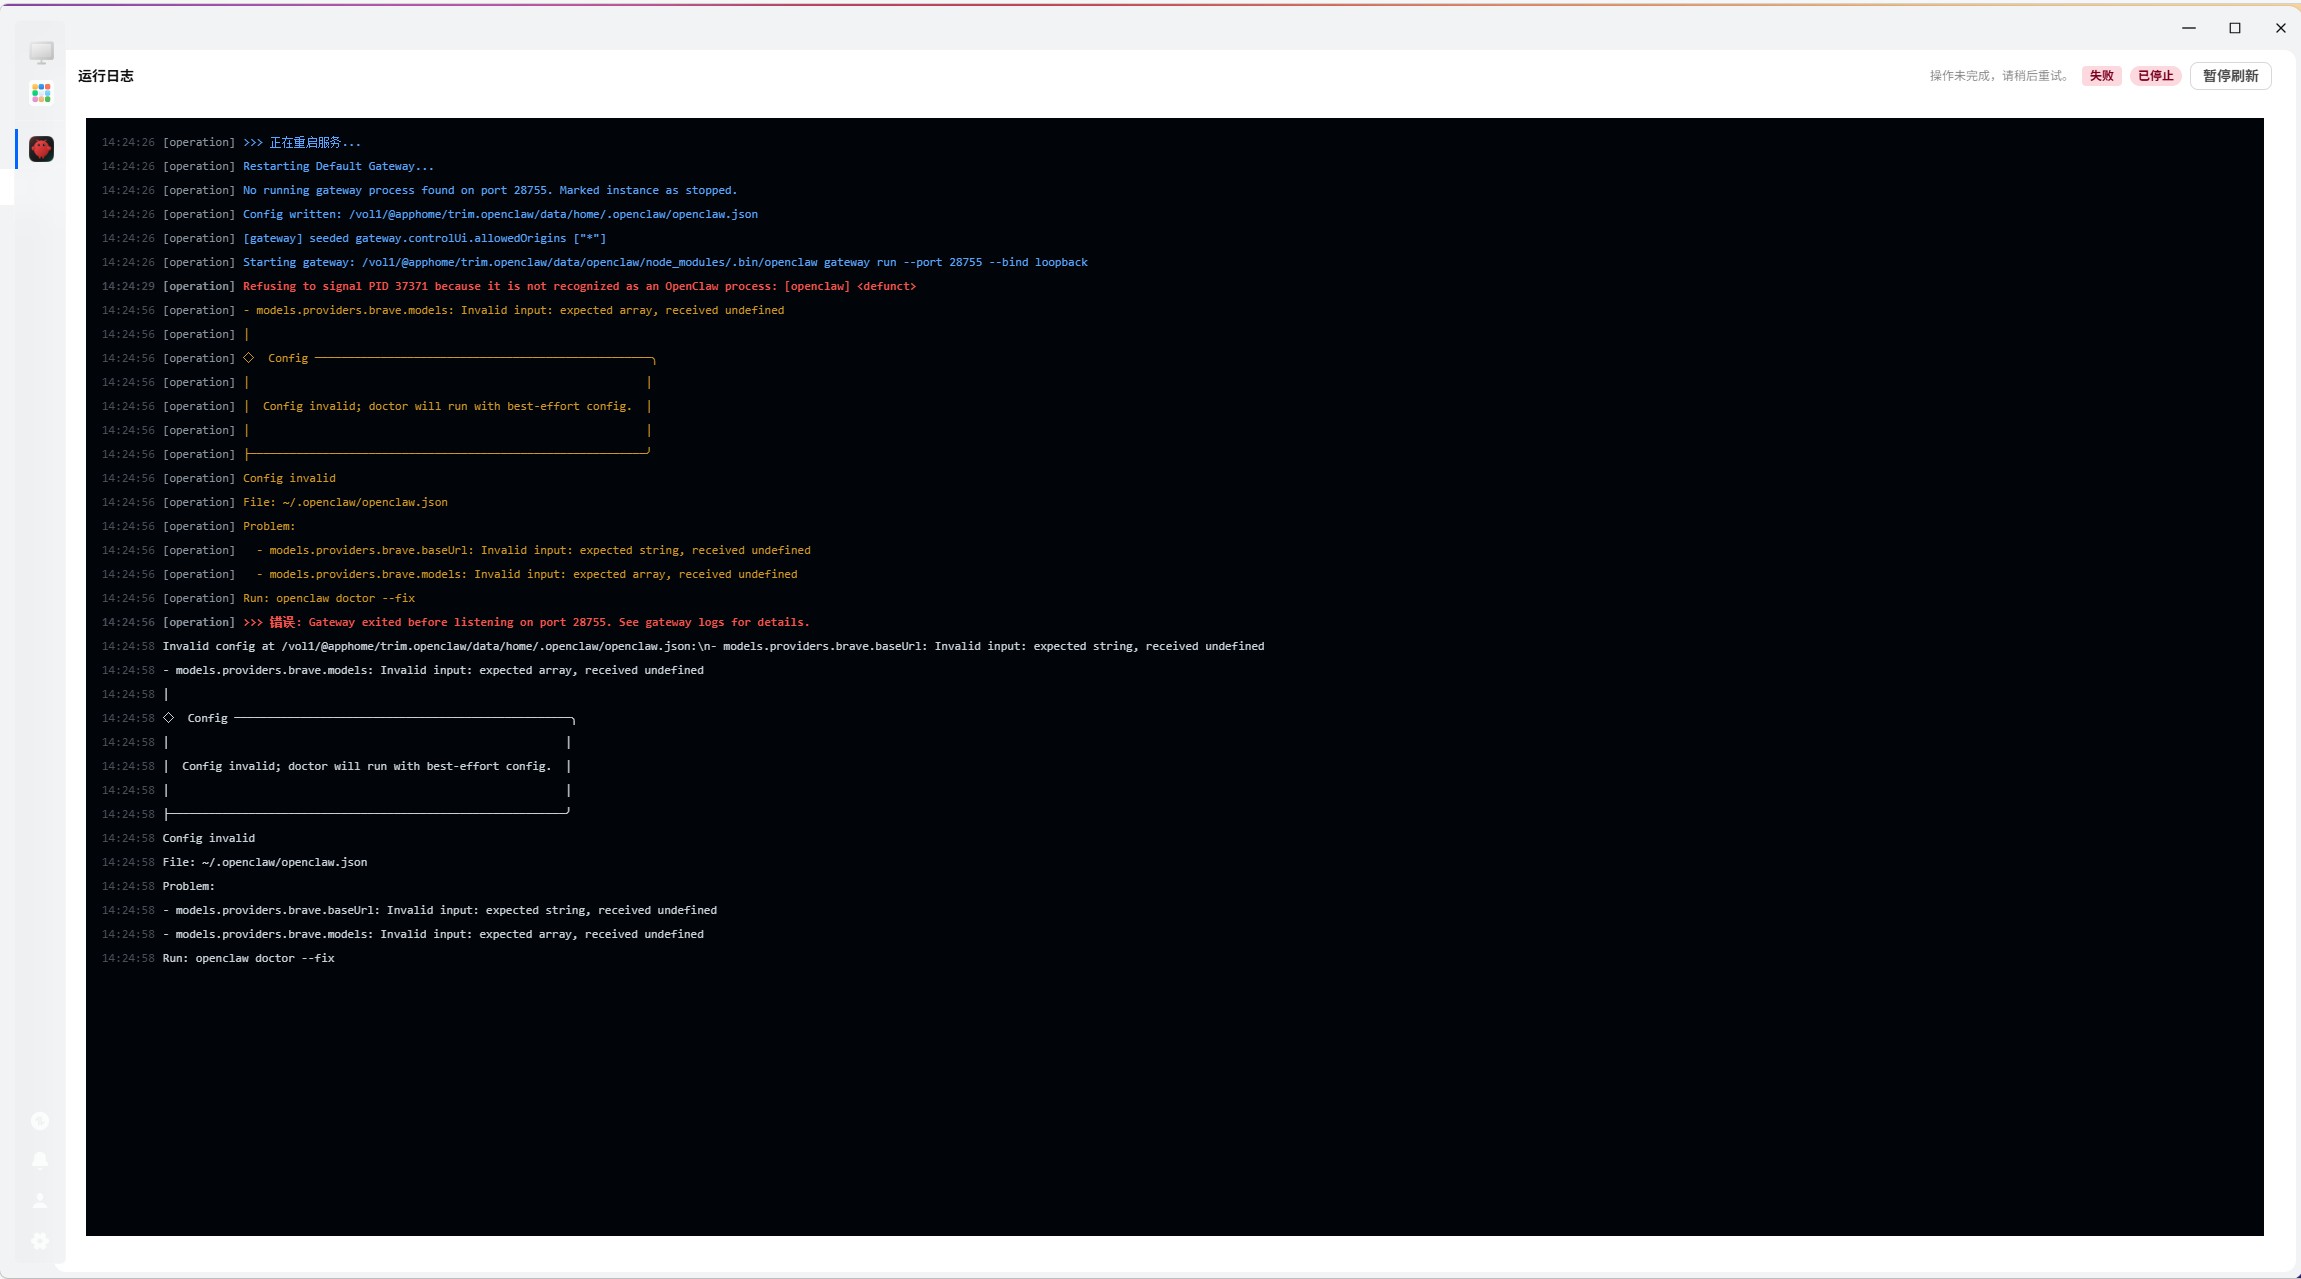Screen dimensions: 2301x1279
Task: Click the 失败 failed status badge
Action: point(2101,76)
